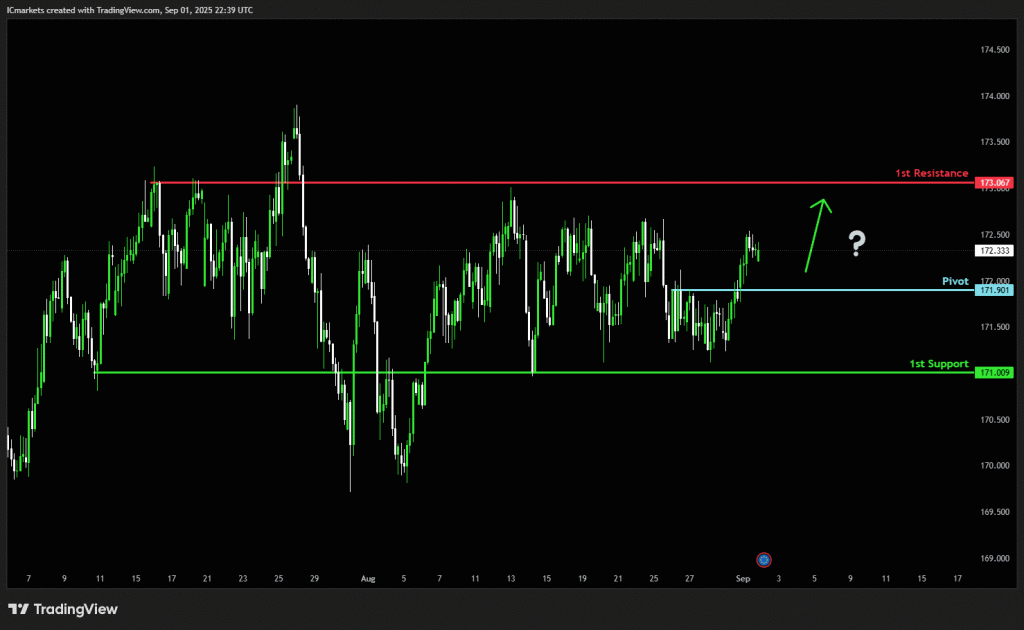The height and width of the screenshot is (630, 1024).
Task: Open the economic event marker icon
Action: (x=763, y=559)
